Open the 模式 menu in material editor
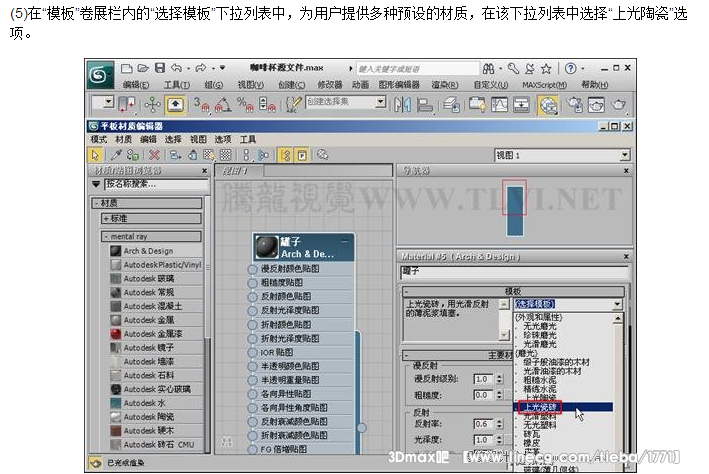 point(99,139)
